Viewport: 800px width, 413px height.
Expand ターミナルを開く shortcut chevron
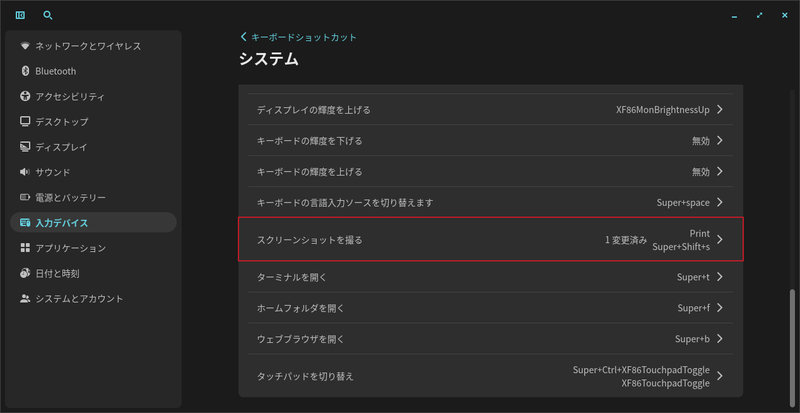(x=720, y=277)
